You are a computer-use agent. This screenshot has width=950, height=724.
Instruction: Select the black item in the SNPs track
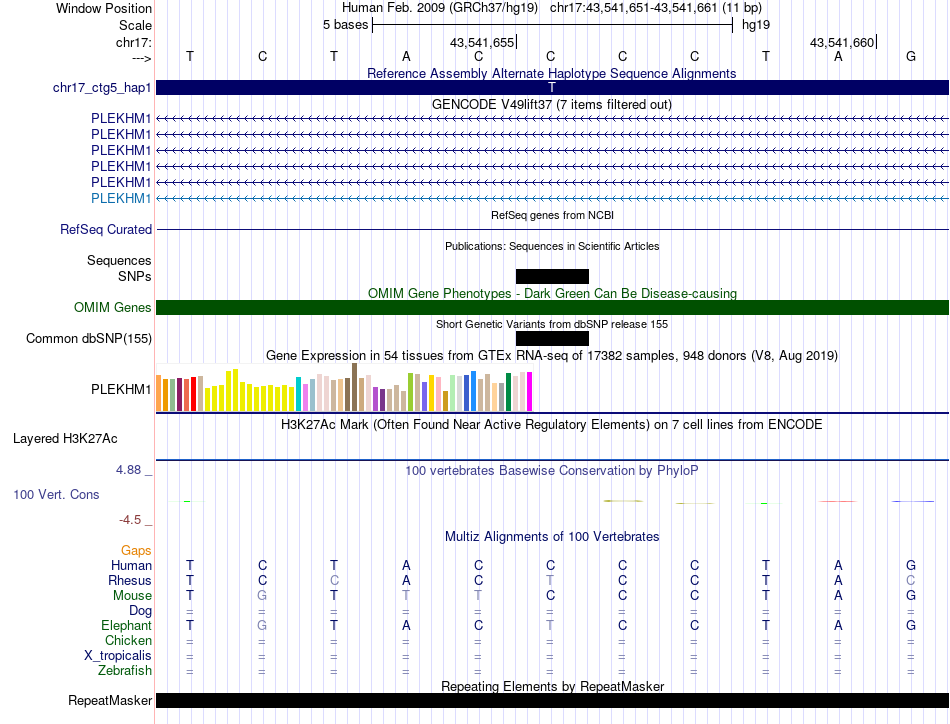552,276
